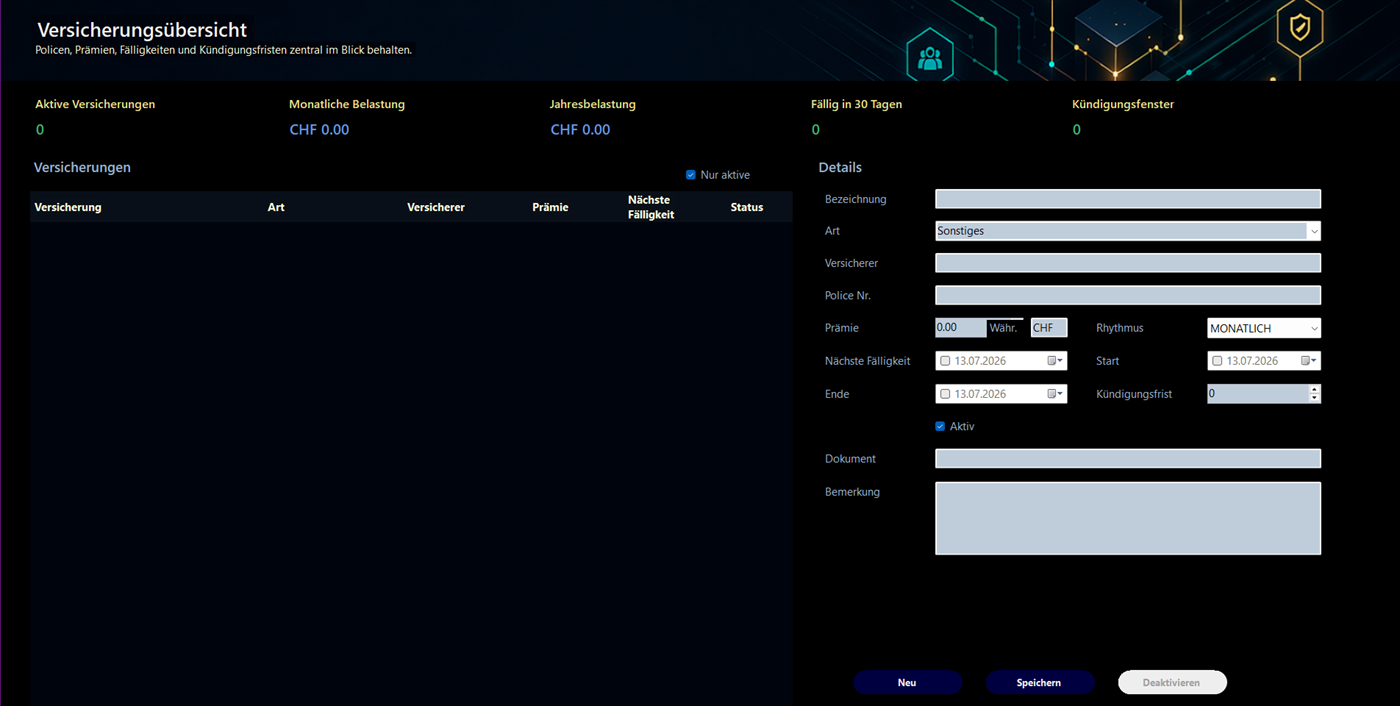Viewport: 1400px width, 706px height.
Task: Click into the Bezeichnung input field
Action: (1128, 199)
